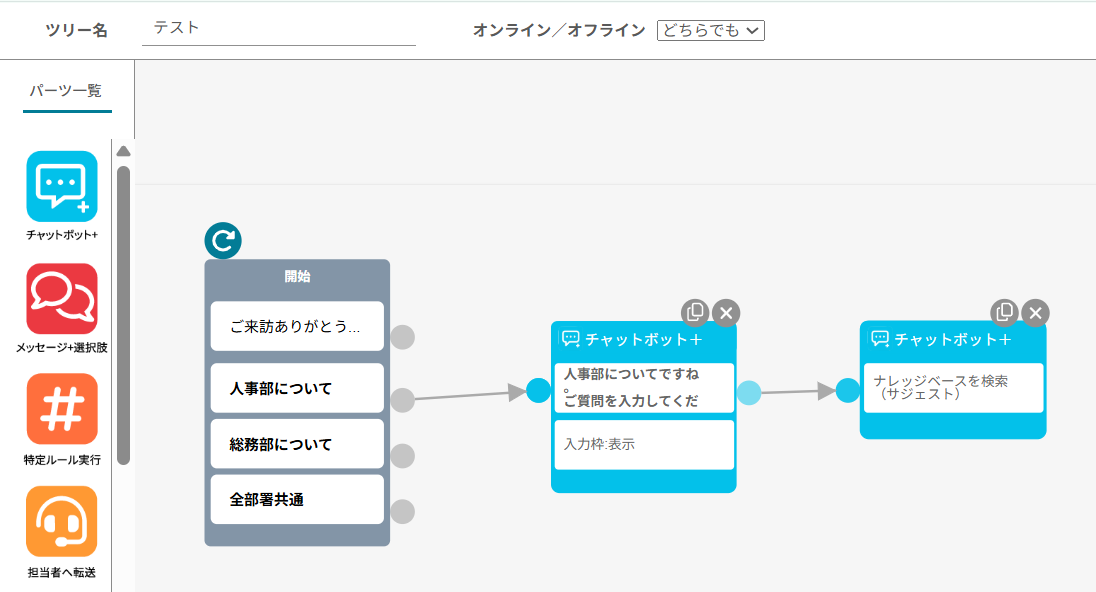Click output connector beside 全部署共通

click(x=403, y=512)
